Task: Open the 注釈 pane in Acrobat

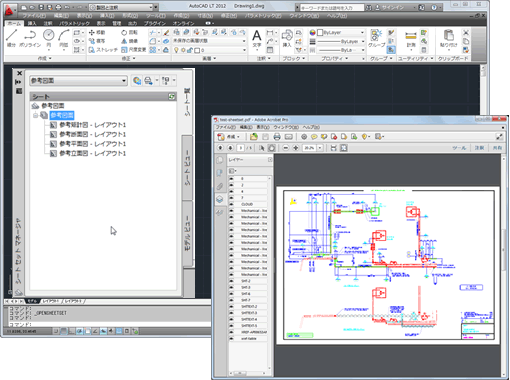Action: pyautogui.click(x=479, y=148)
